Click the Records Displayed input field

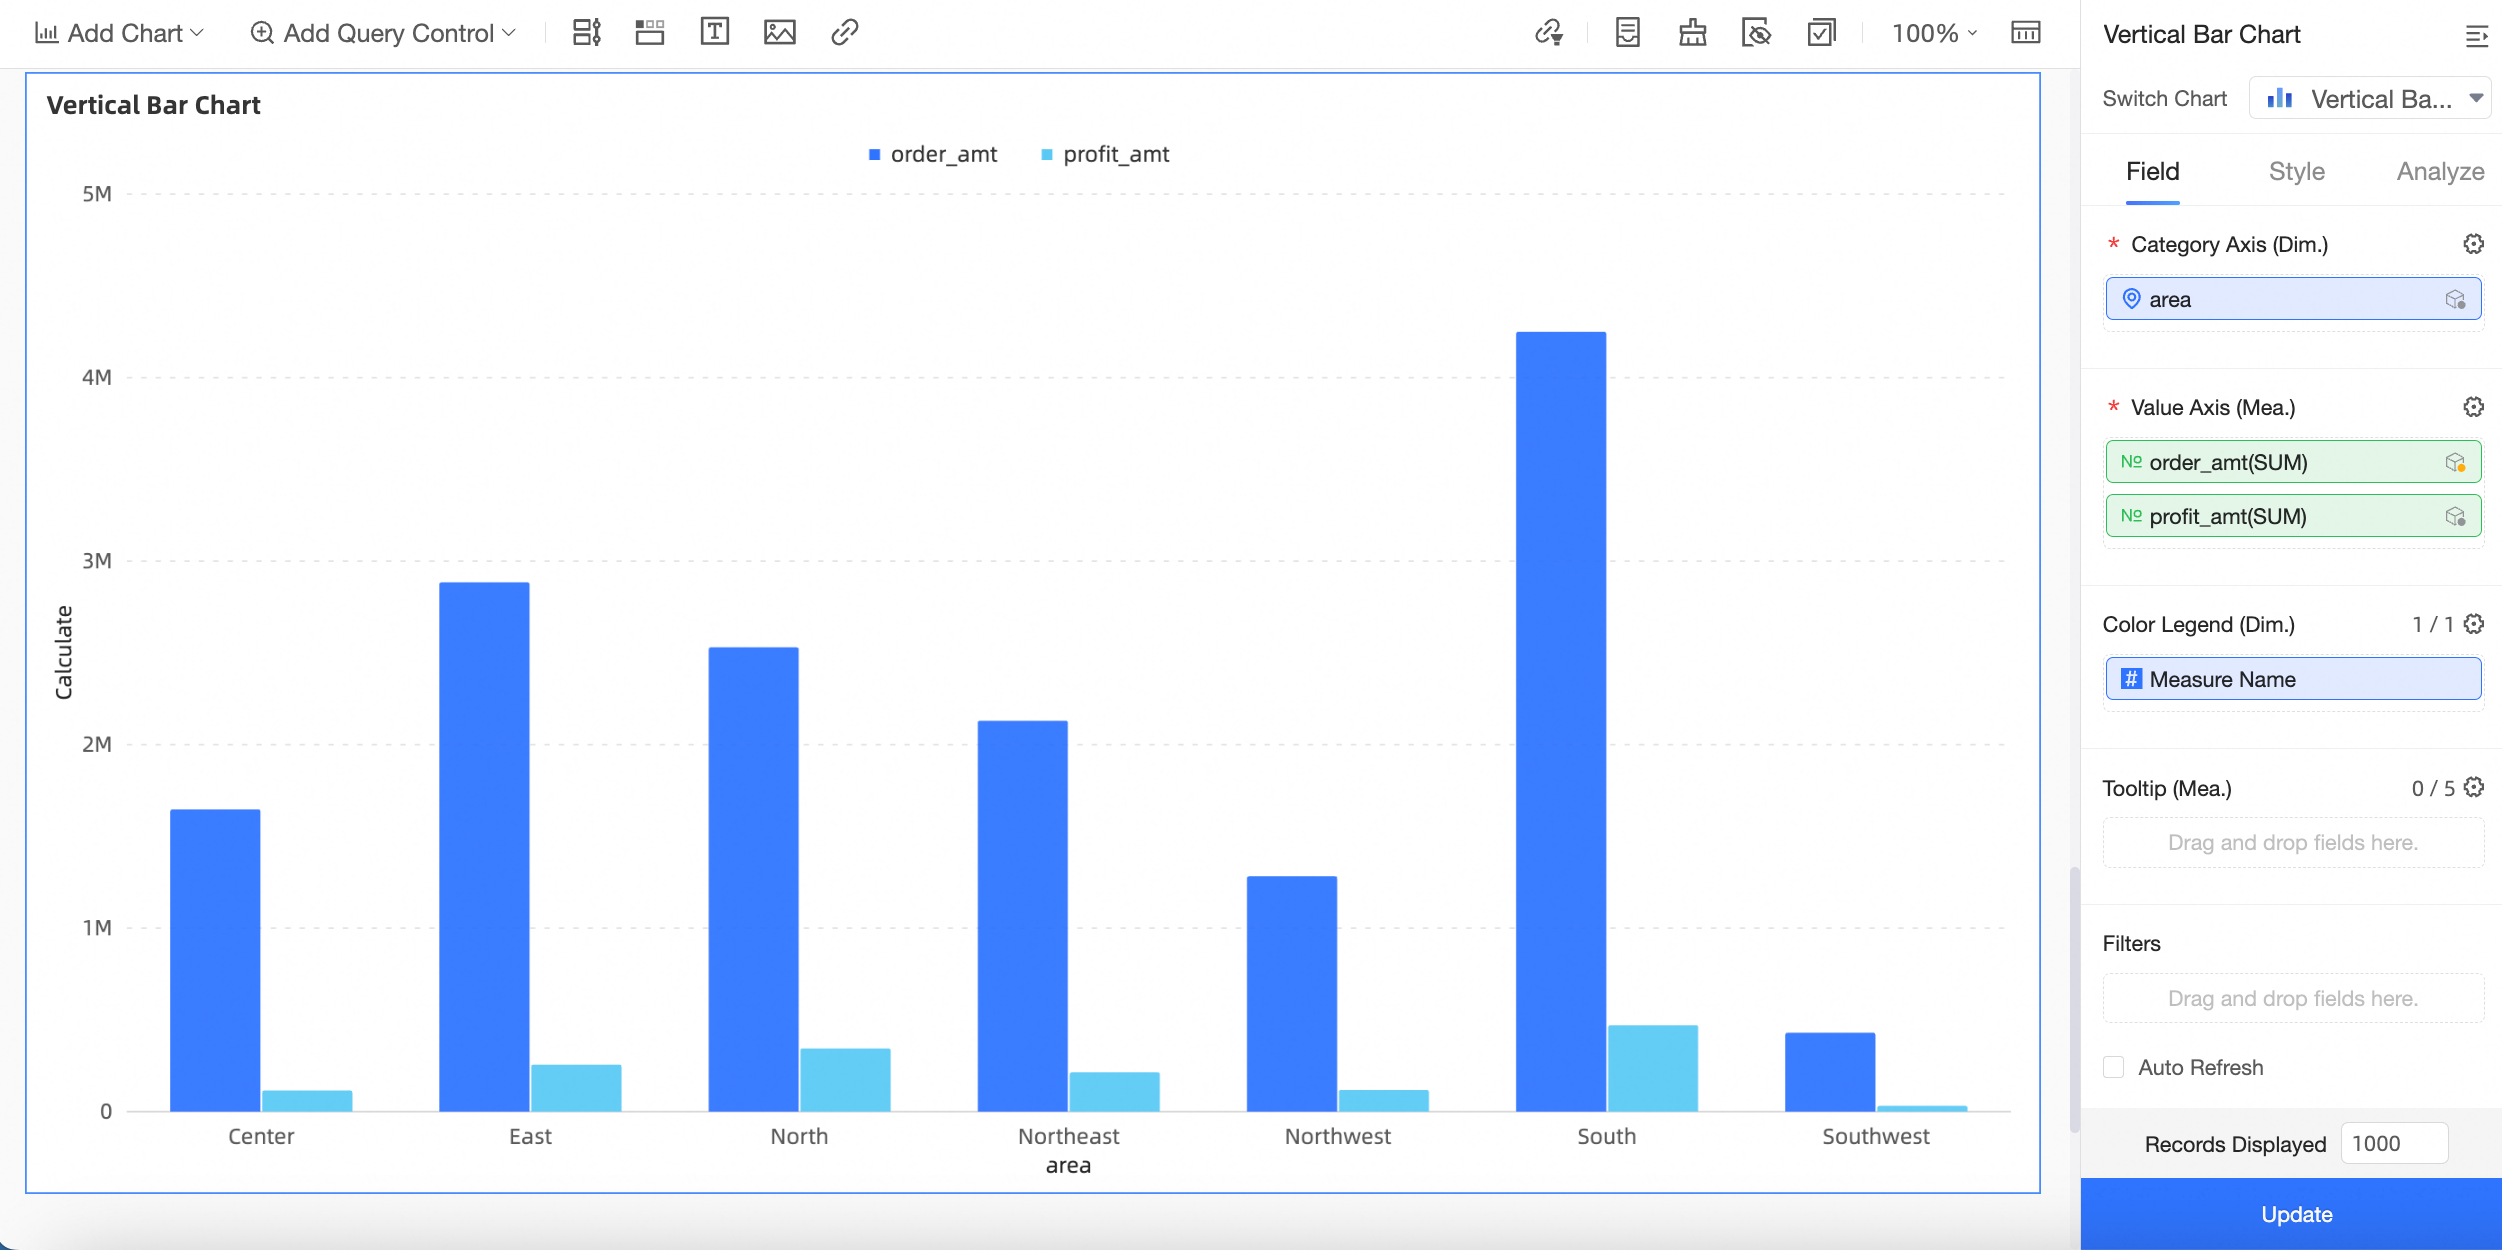click(x=2393, y=1143)
